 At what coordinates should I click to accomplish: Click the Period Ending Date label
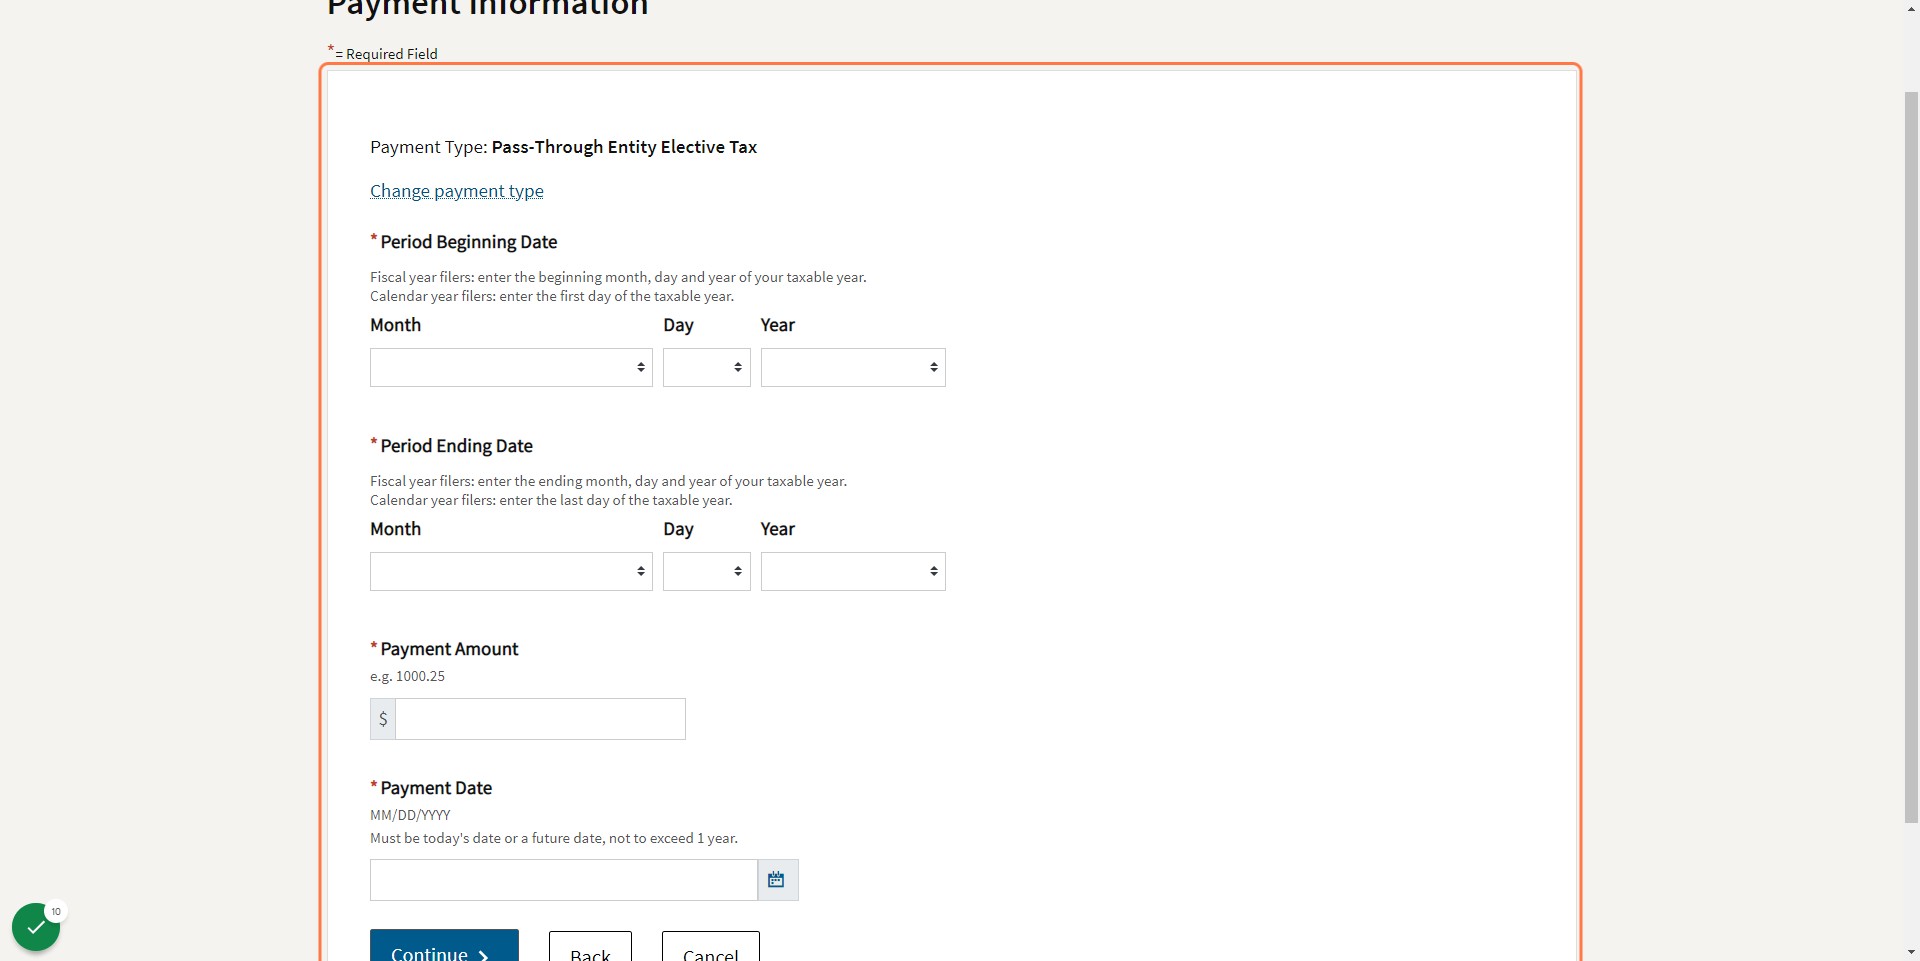456,446
